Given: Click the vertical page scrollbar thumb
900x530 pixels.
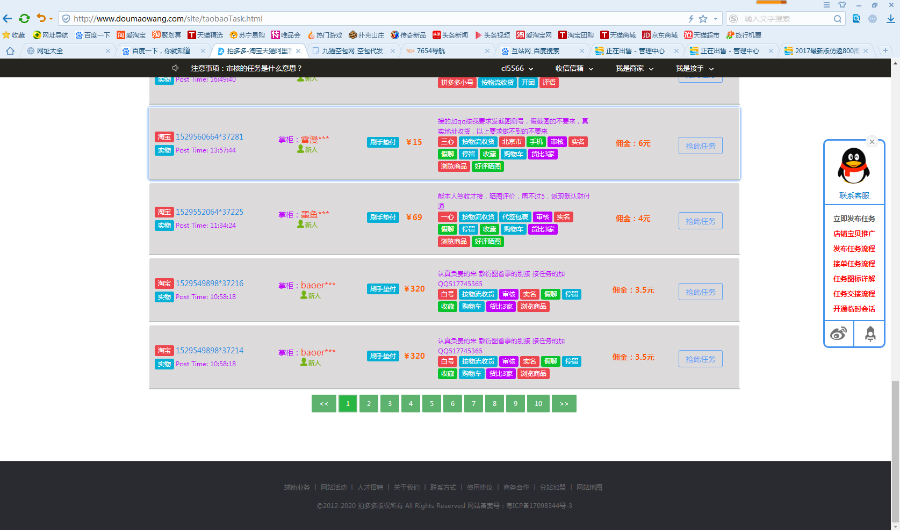Looking at the screenshot, I should [x=895, y=420].
